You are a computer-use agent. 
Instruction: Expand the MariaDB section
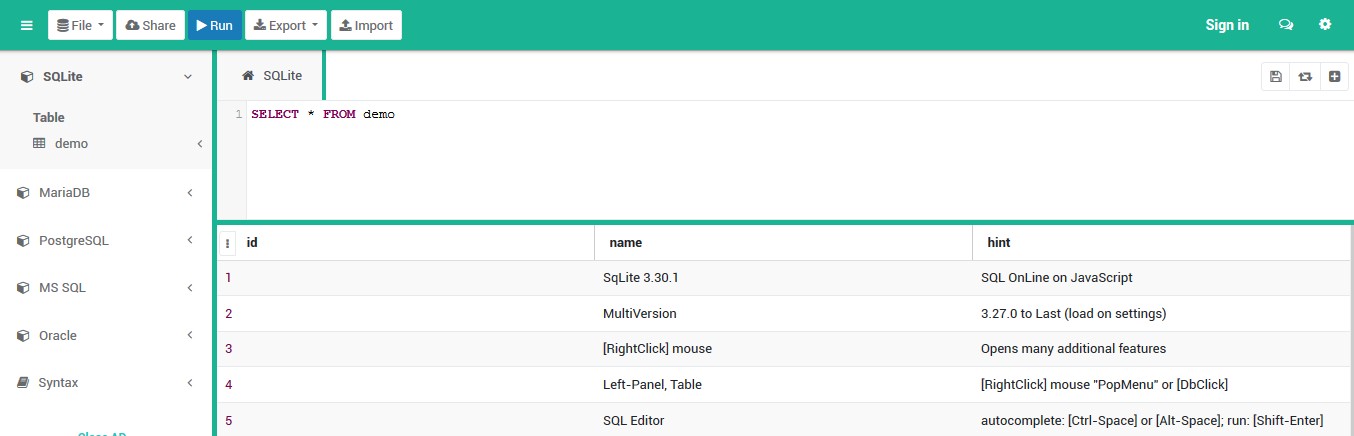[190, 192]
